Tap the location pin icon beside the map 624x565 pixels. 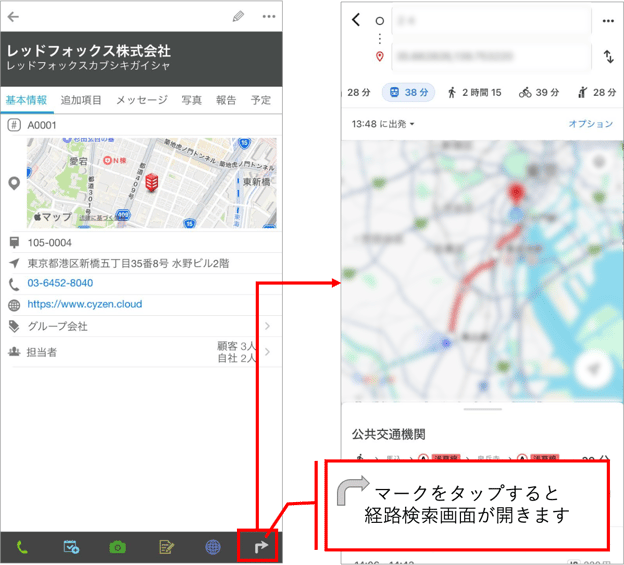(x=14, y=183)
